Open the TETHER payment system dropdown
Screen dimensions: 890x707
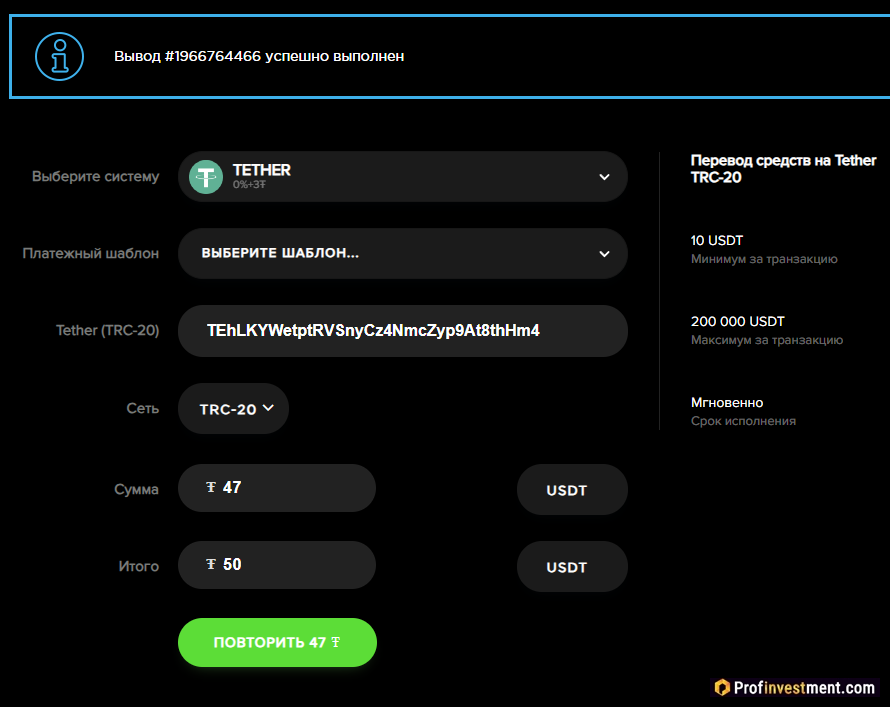tap(402, 176)
